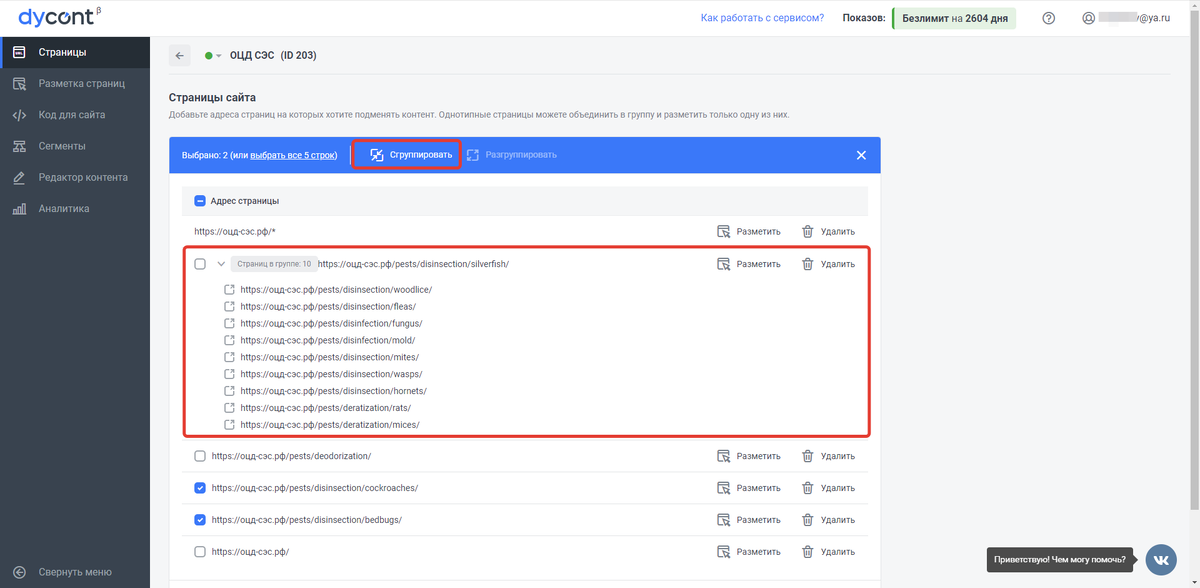Delete the silverfish group with its trash icon
Viewport: 1200px width, 588px height.
tap(808, 264)
